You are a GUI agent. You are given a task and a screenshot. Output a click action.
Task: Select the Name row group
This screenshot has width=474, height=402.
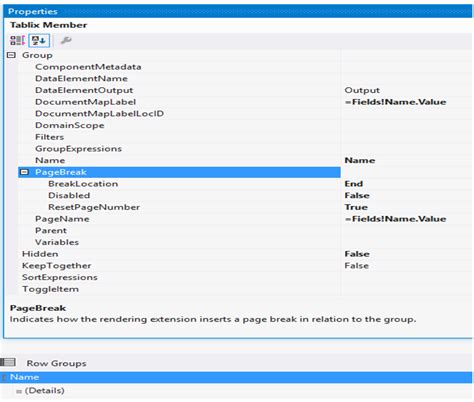[236, 377]
